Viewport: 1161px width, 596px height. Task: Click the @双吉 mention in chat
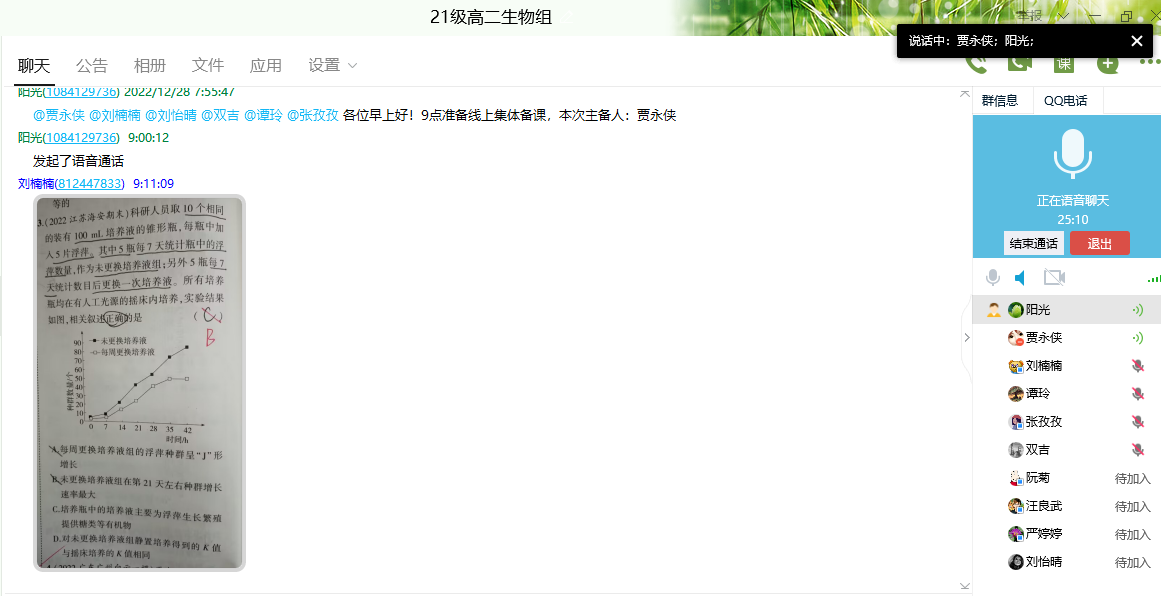tap(221, 115)
